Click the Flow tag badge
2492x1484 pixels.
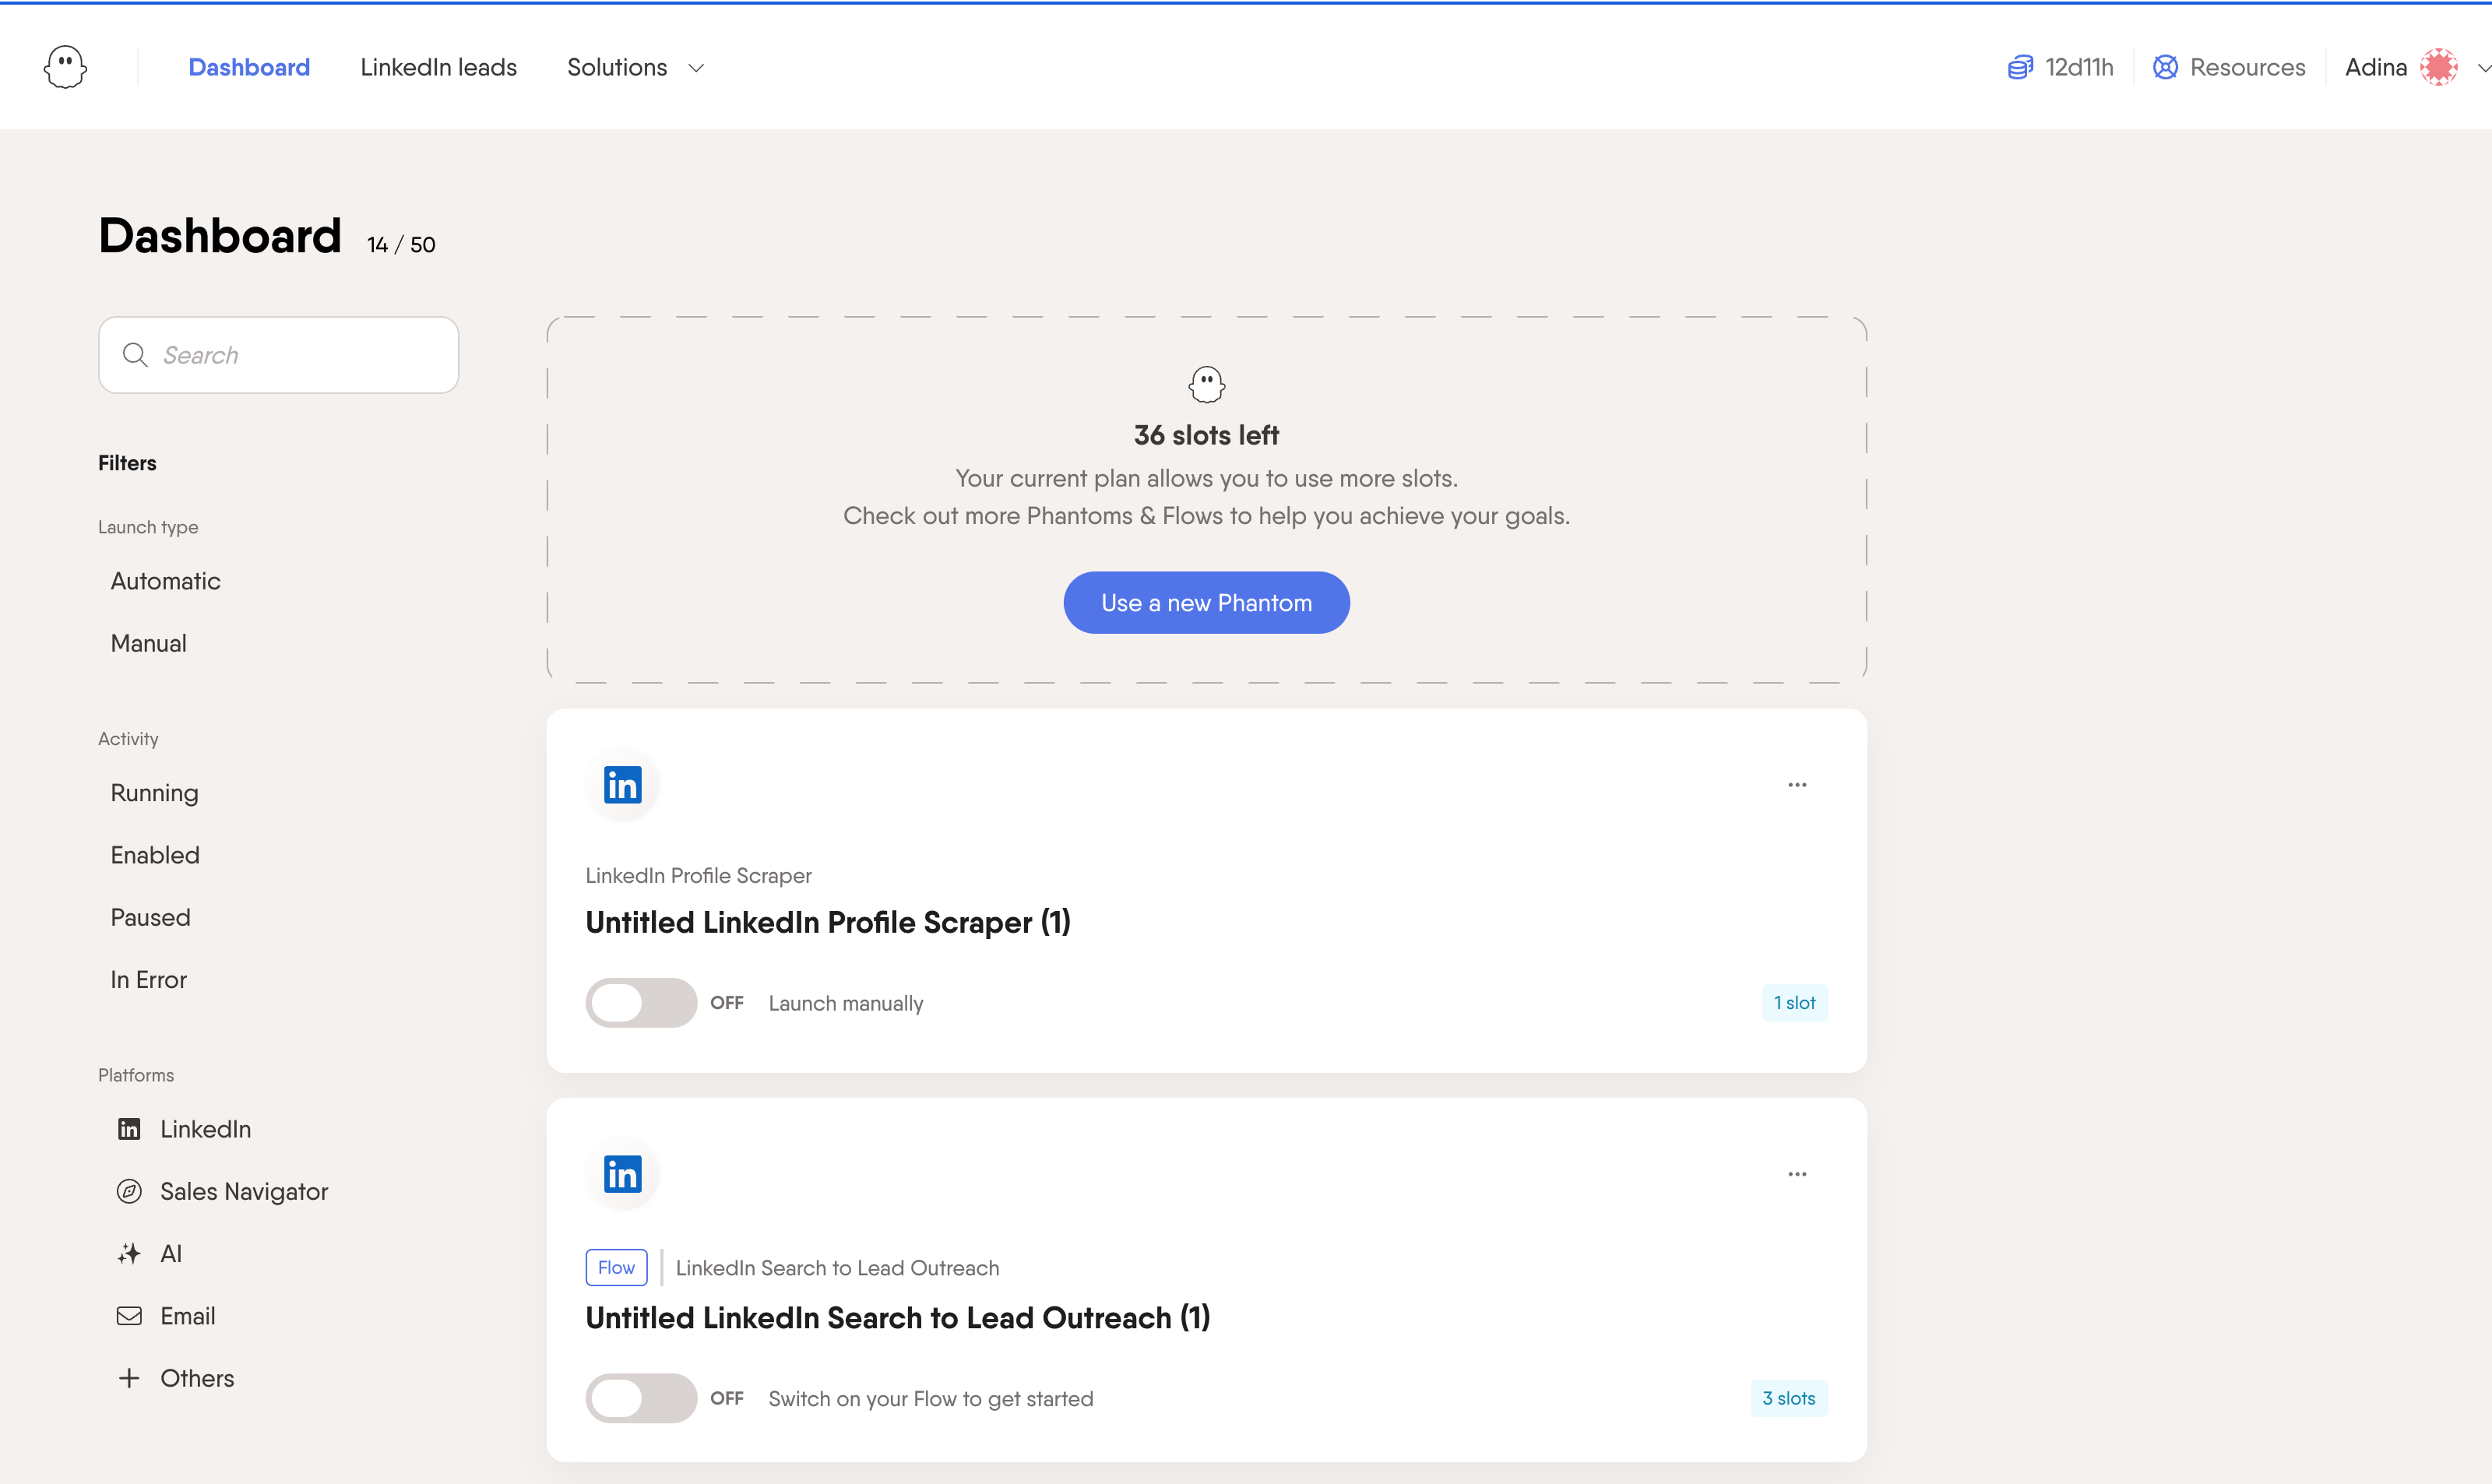(616, 1267)
